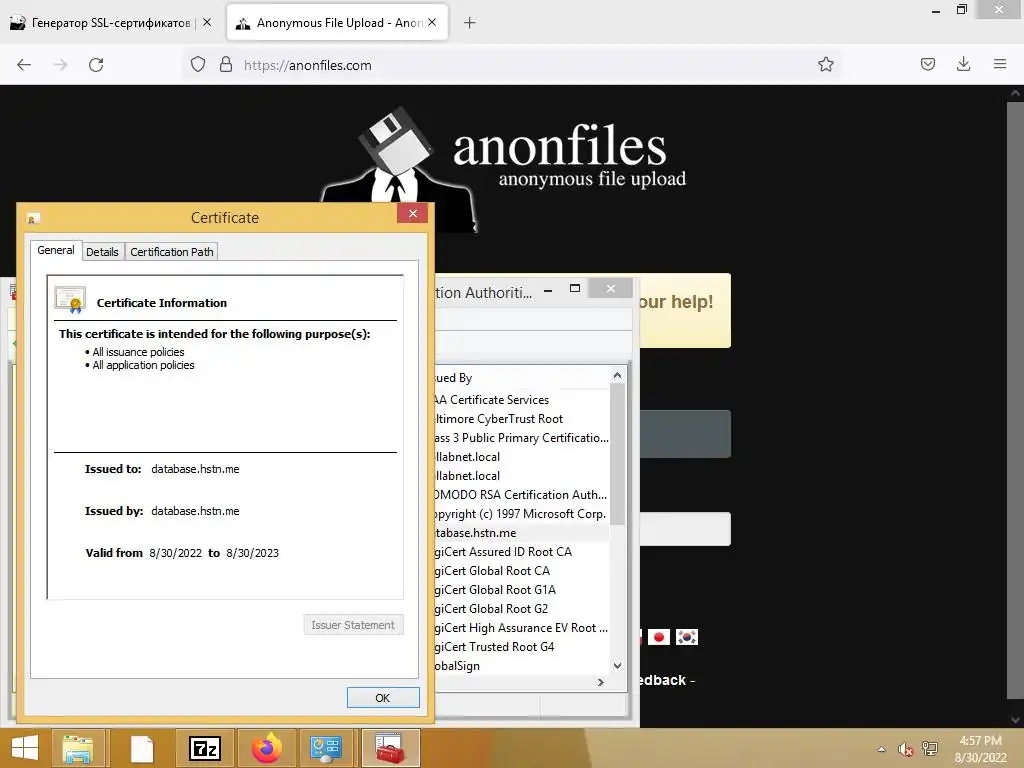Bookmark this page with the star icon
This screenshot has height=768, width=1024.
825,64
